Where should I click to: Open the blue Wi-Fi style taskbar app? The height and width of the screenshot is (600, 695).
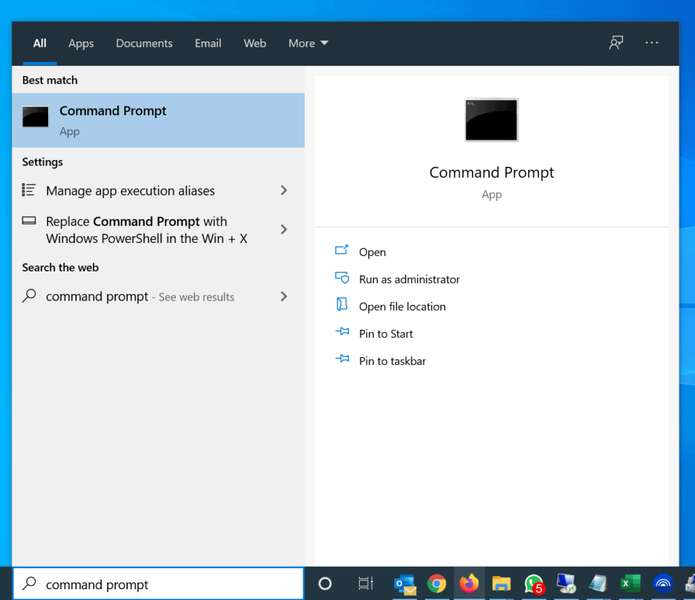click(x=663, y=584)
